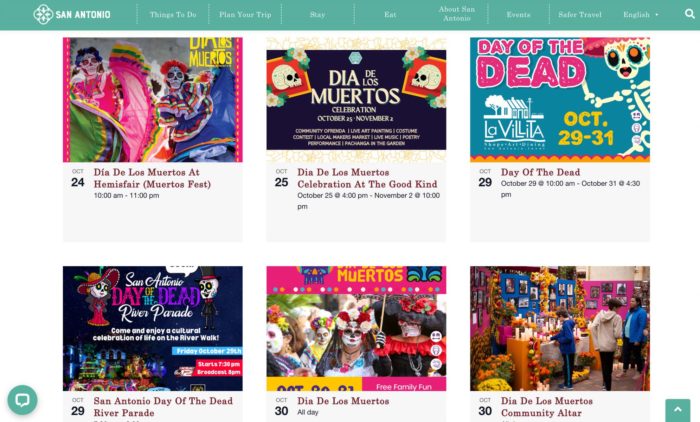Select the Stay menu item

[317, 14]
